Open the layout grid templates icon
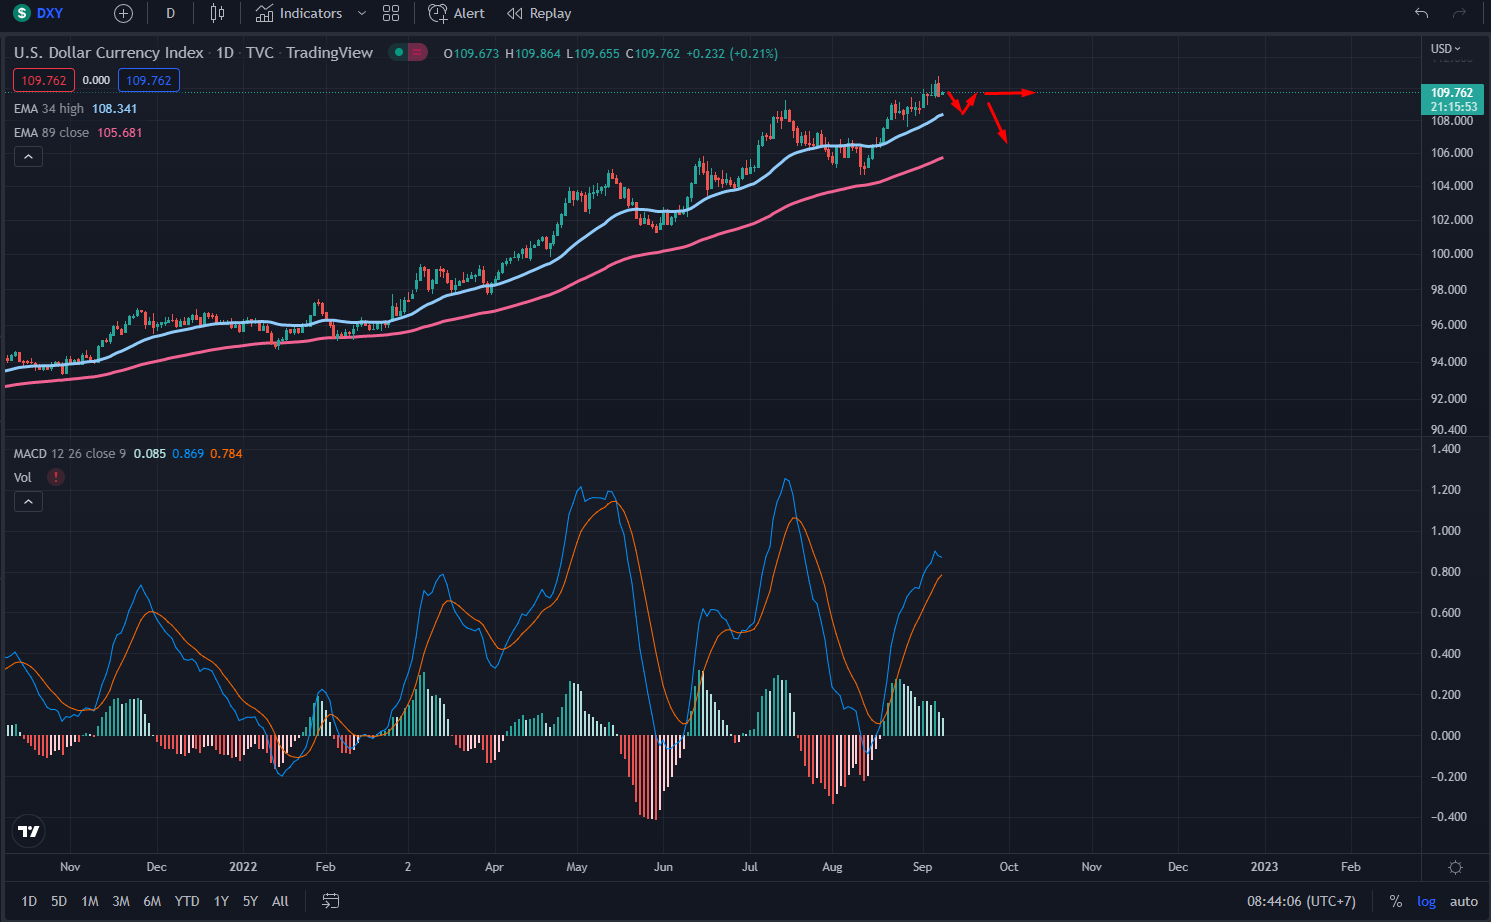 coord(391,14)
